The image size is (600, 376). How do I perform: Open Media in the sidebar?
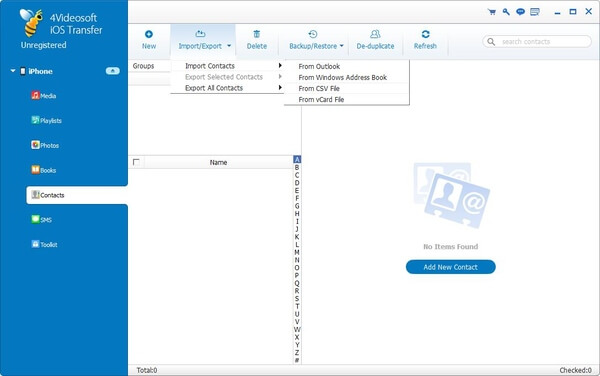point(44,96)
